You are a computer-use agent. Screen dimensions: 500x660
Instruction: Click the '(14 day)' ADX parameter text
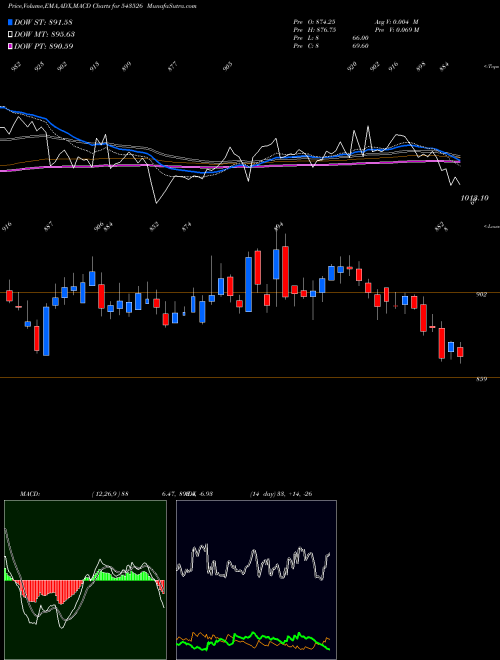point(262,493)
